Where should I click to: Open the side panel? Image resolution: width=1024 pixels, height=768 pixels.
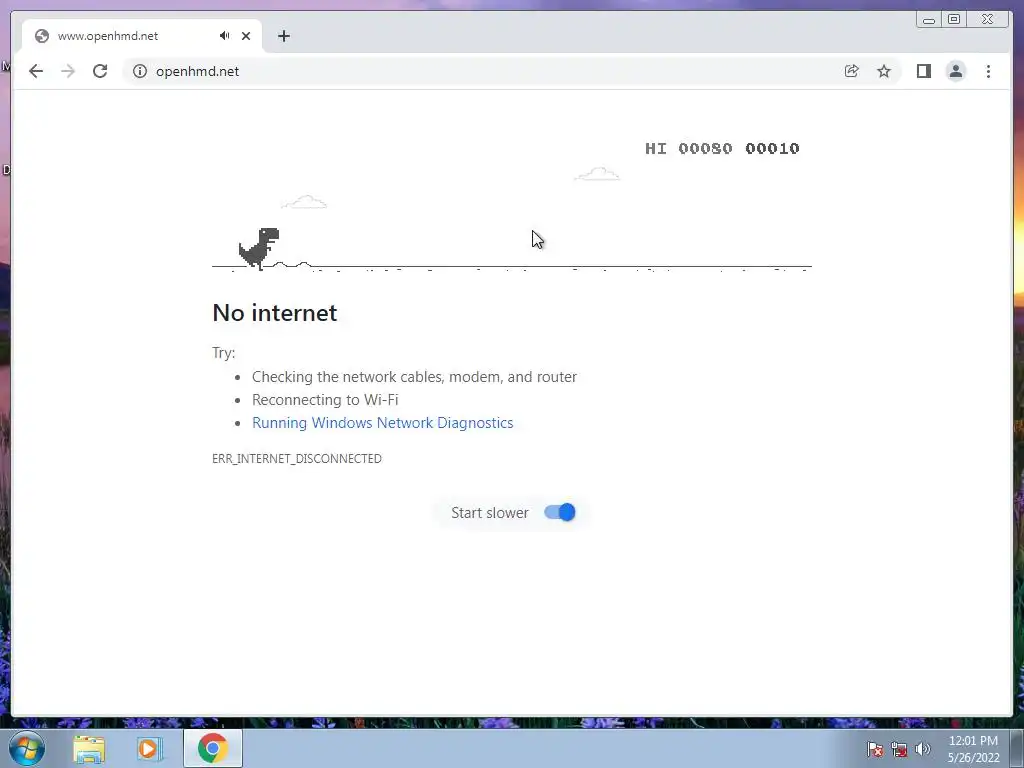923,71
